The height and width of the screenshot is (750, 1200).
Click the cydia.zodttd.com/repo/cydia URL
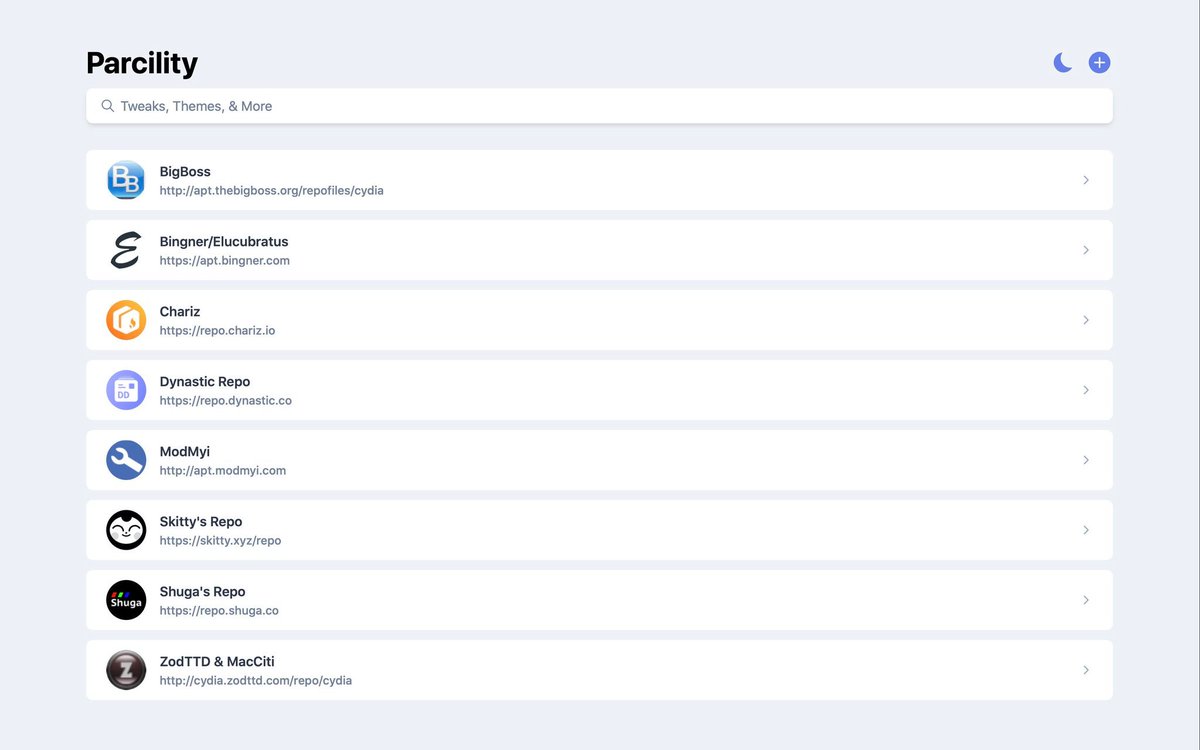click(256, 680)
